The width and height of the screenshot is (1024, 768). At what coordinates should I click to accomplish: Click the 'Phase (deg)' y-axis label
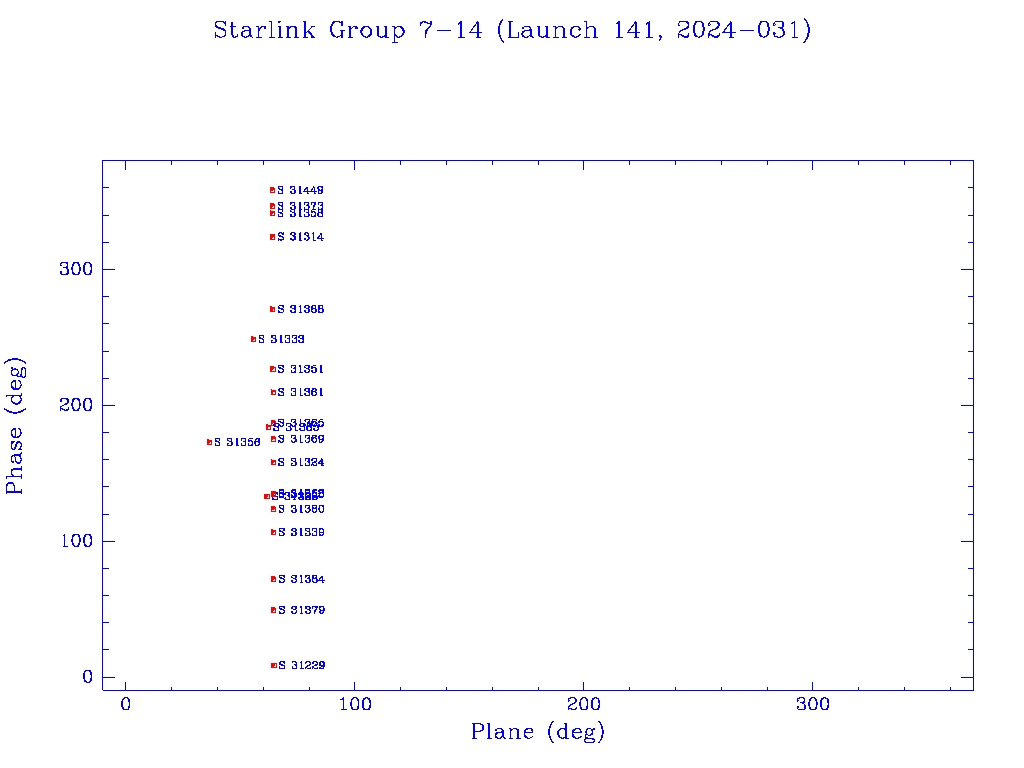(x=14, y=426)
